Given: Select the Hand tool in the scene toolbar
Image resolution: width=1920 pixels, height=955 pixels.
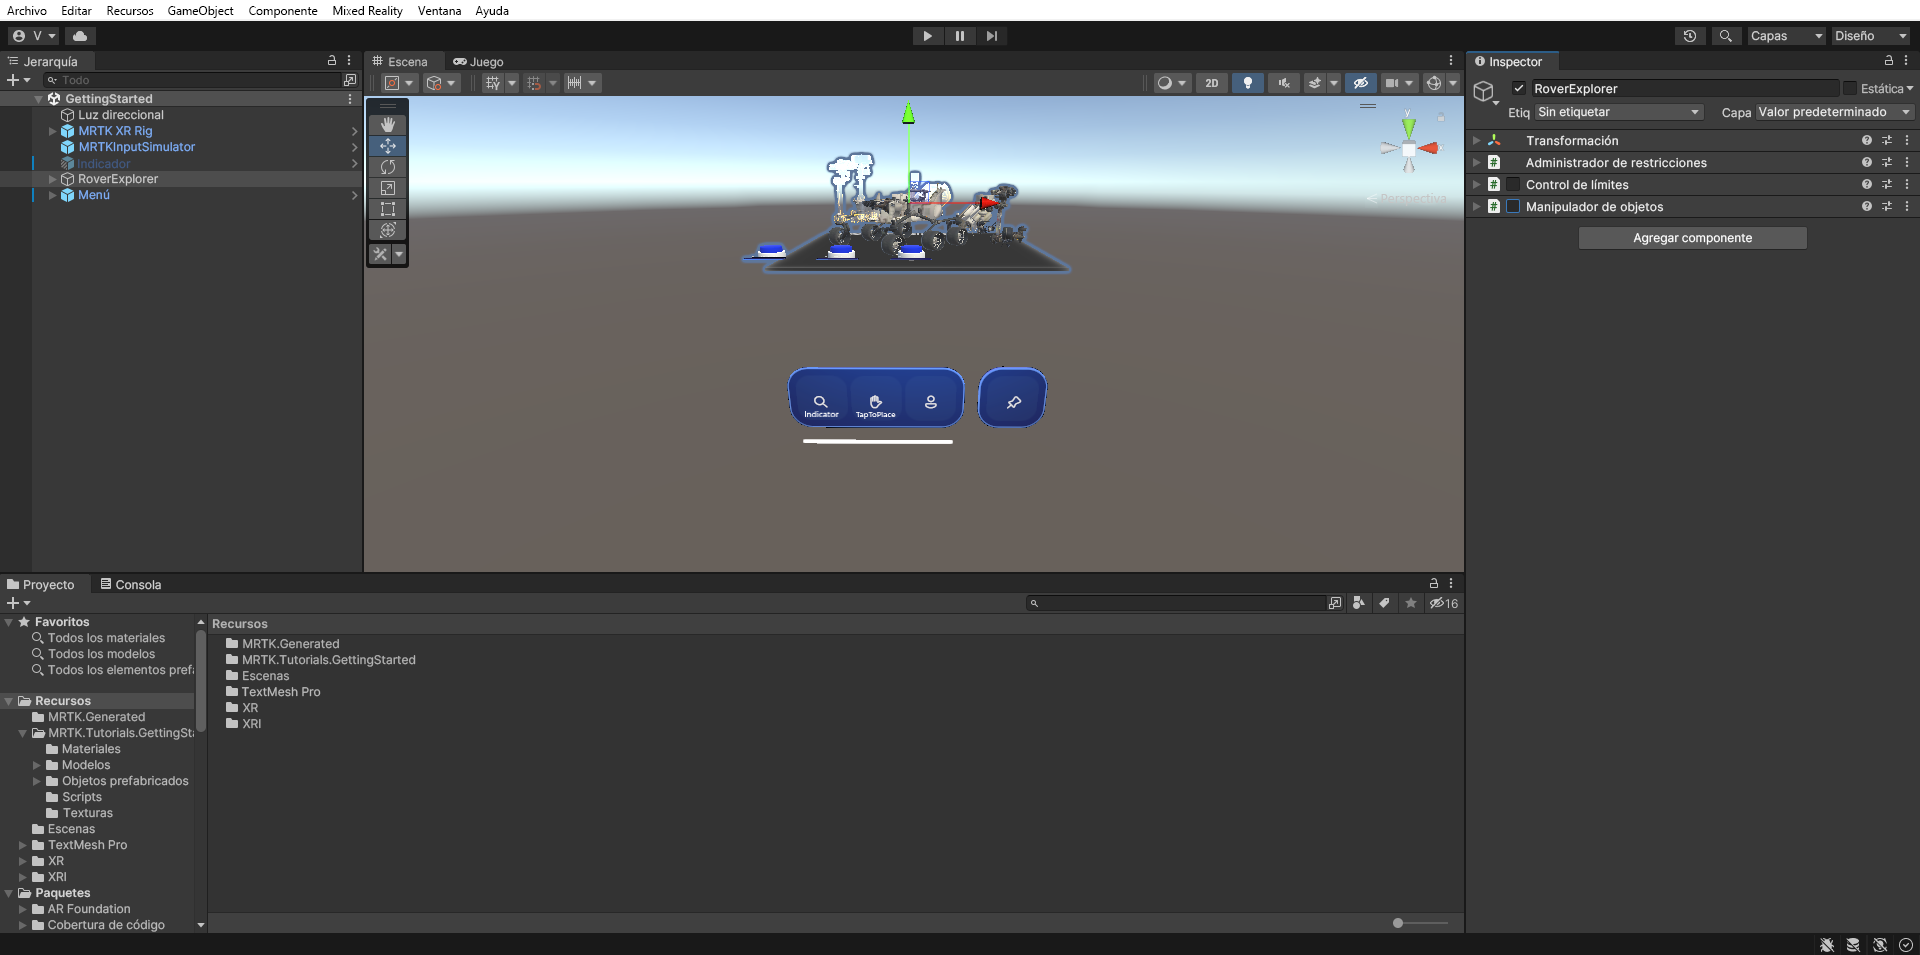Looking at the screenshot, I should [387, 124].
